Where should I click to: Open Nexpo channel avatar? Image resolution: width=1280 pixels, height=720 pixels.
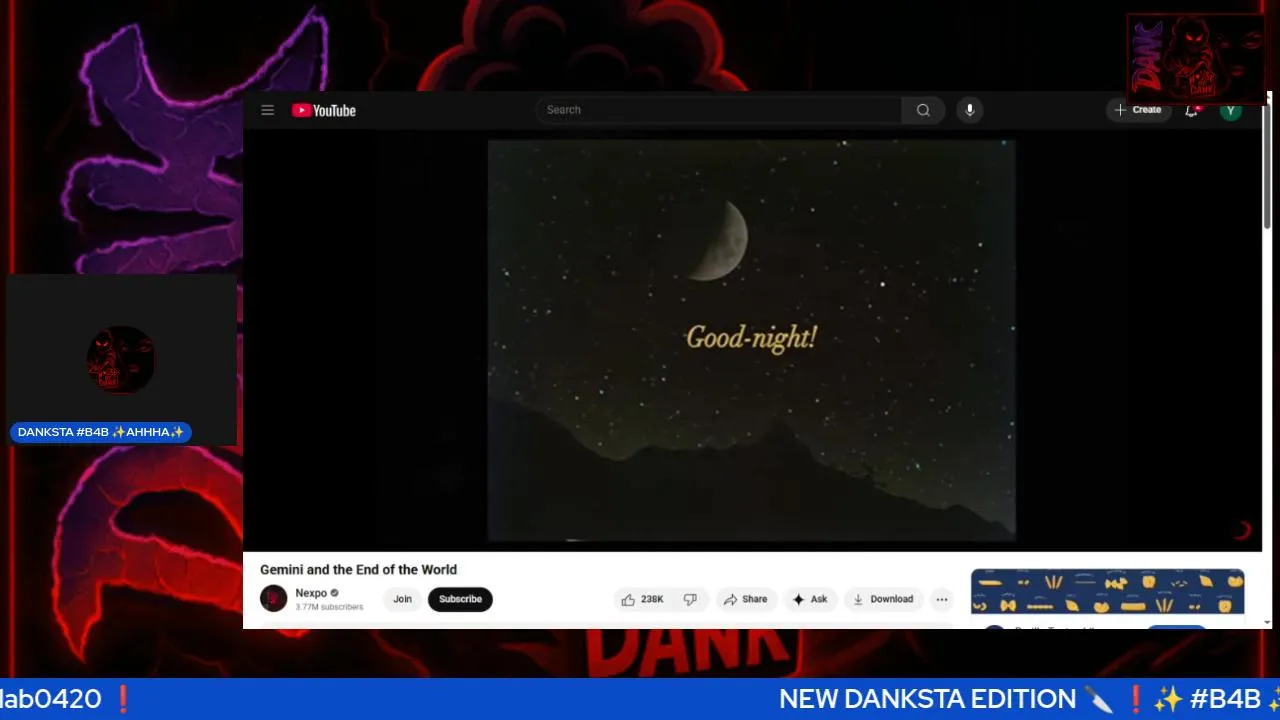pos(273,599)
